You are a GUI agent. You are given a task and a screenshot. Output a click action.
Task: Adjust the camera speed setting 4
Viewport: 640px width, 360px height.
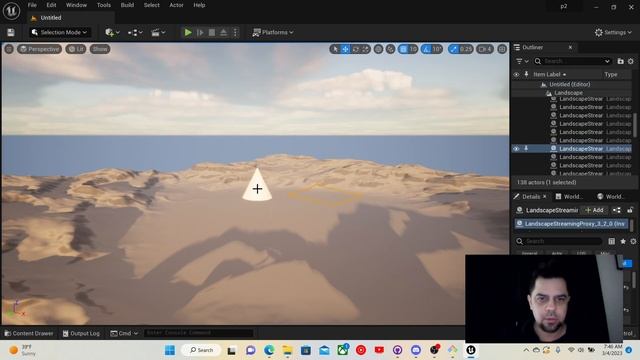point(485,49)
